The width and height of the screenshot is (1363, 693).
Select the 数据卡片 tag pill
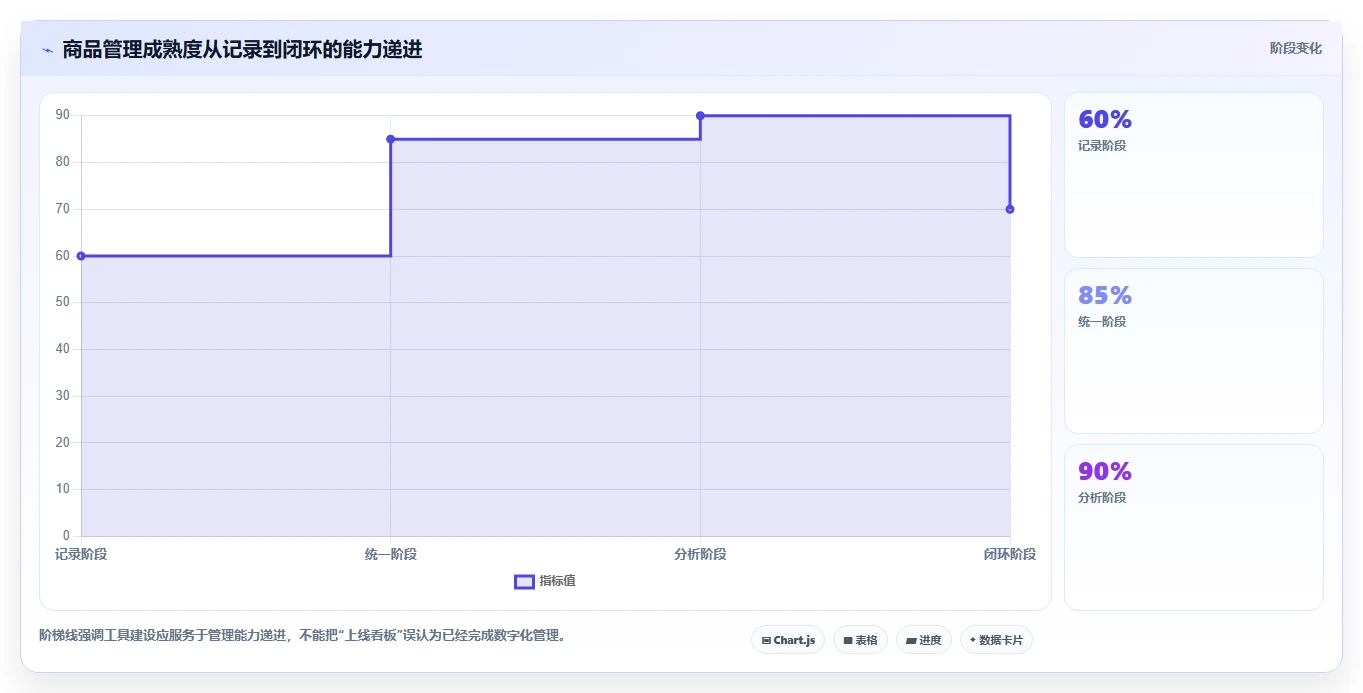point(996,640)
